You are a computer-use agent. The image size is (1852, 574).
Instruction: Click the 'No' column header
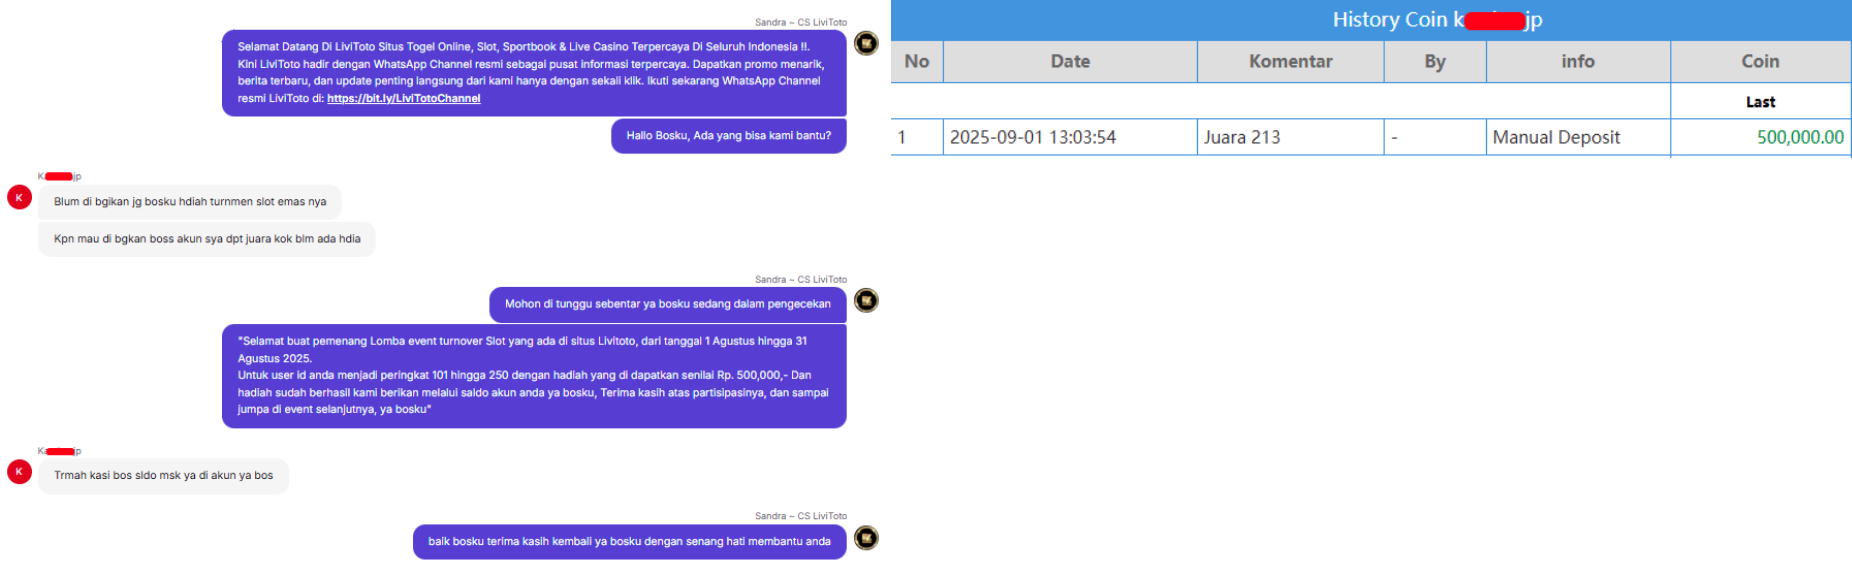click(x=917, y=62)
